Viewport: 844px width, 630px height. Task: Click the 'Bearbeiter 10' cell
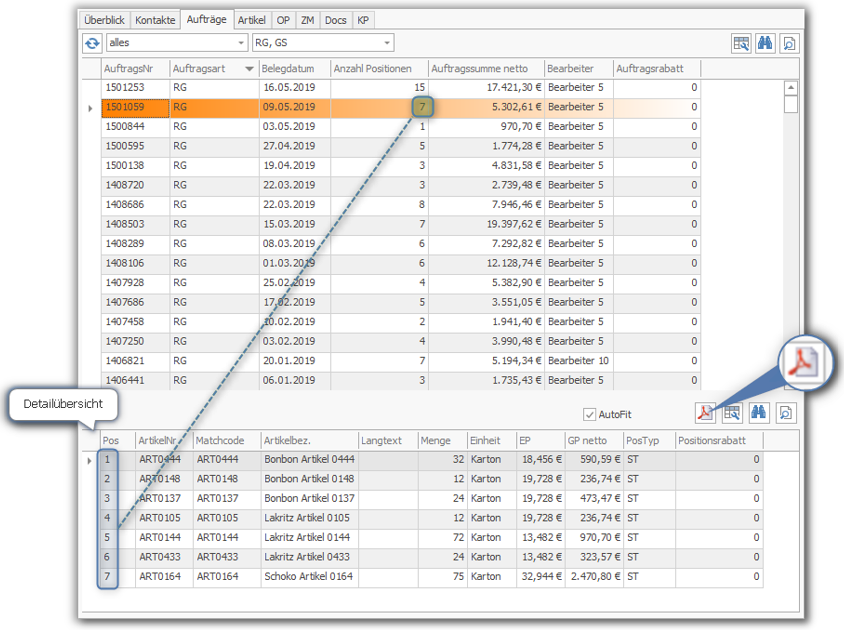(x=579, y=360)
